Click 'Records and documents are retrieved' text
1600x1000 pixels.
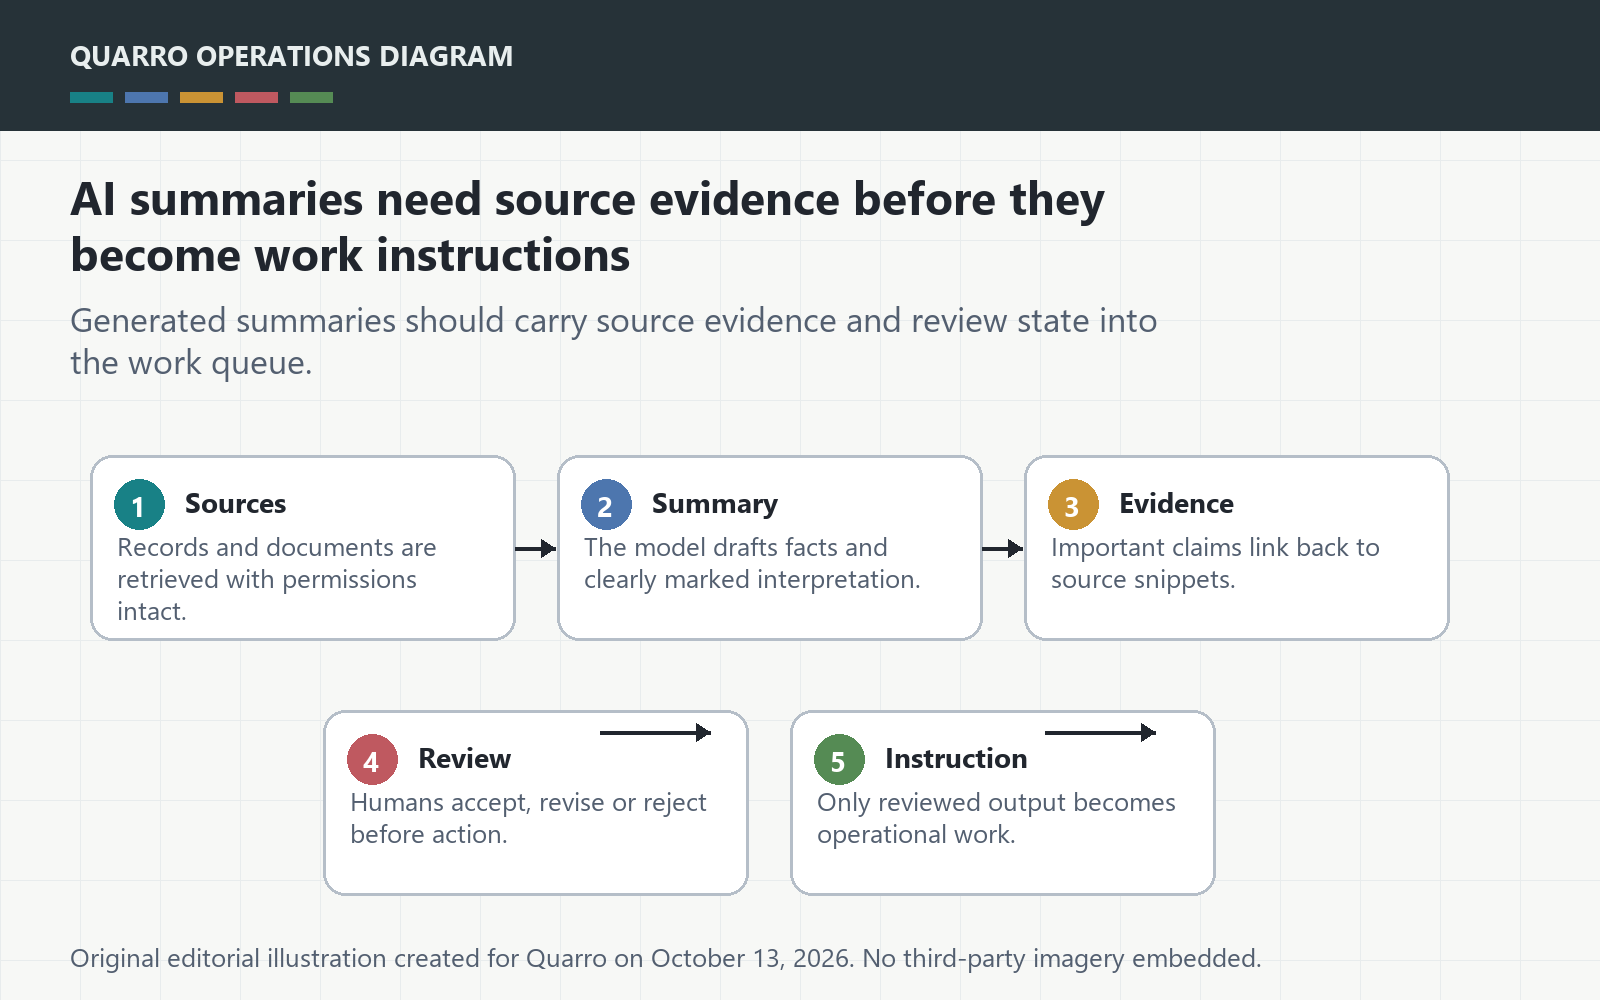click(277, 579)
